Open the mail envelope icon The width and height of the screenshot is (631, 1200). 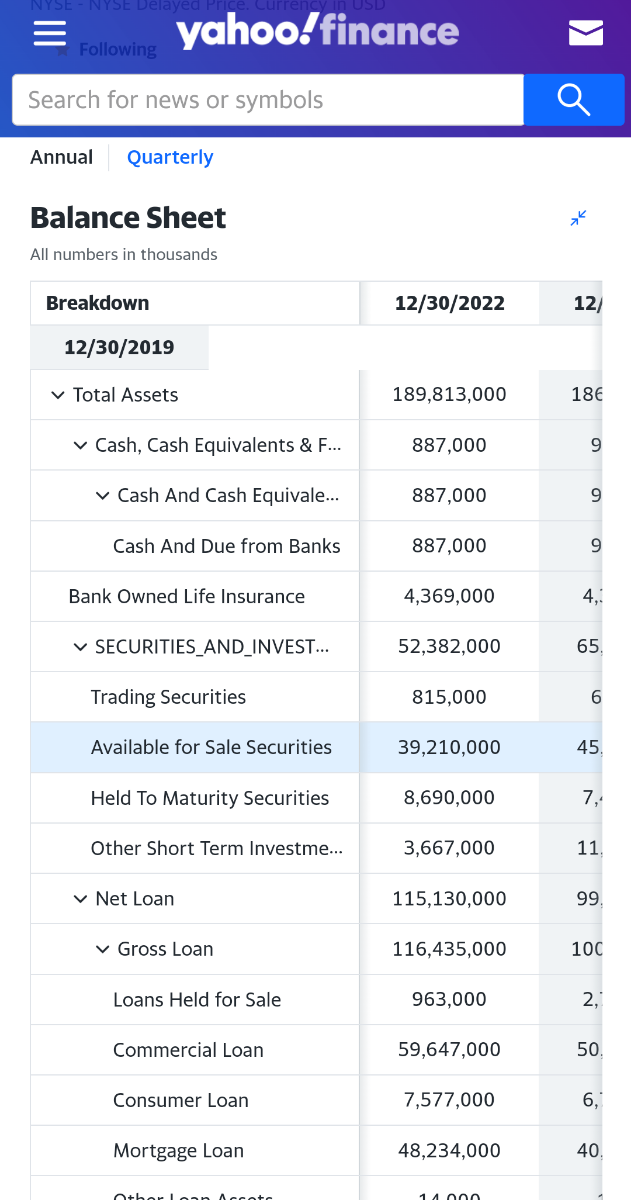585,34
